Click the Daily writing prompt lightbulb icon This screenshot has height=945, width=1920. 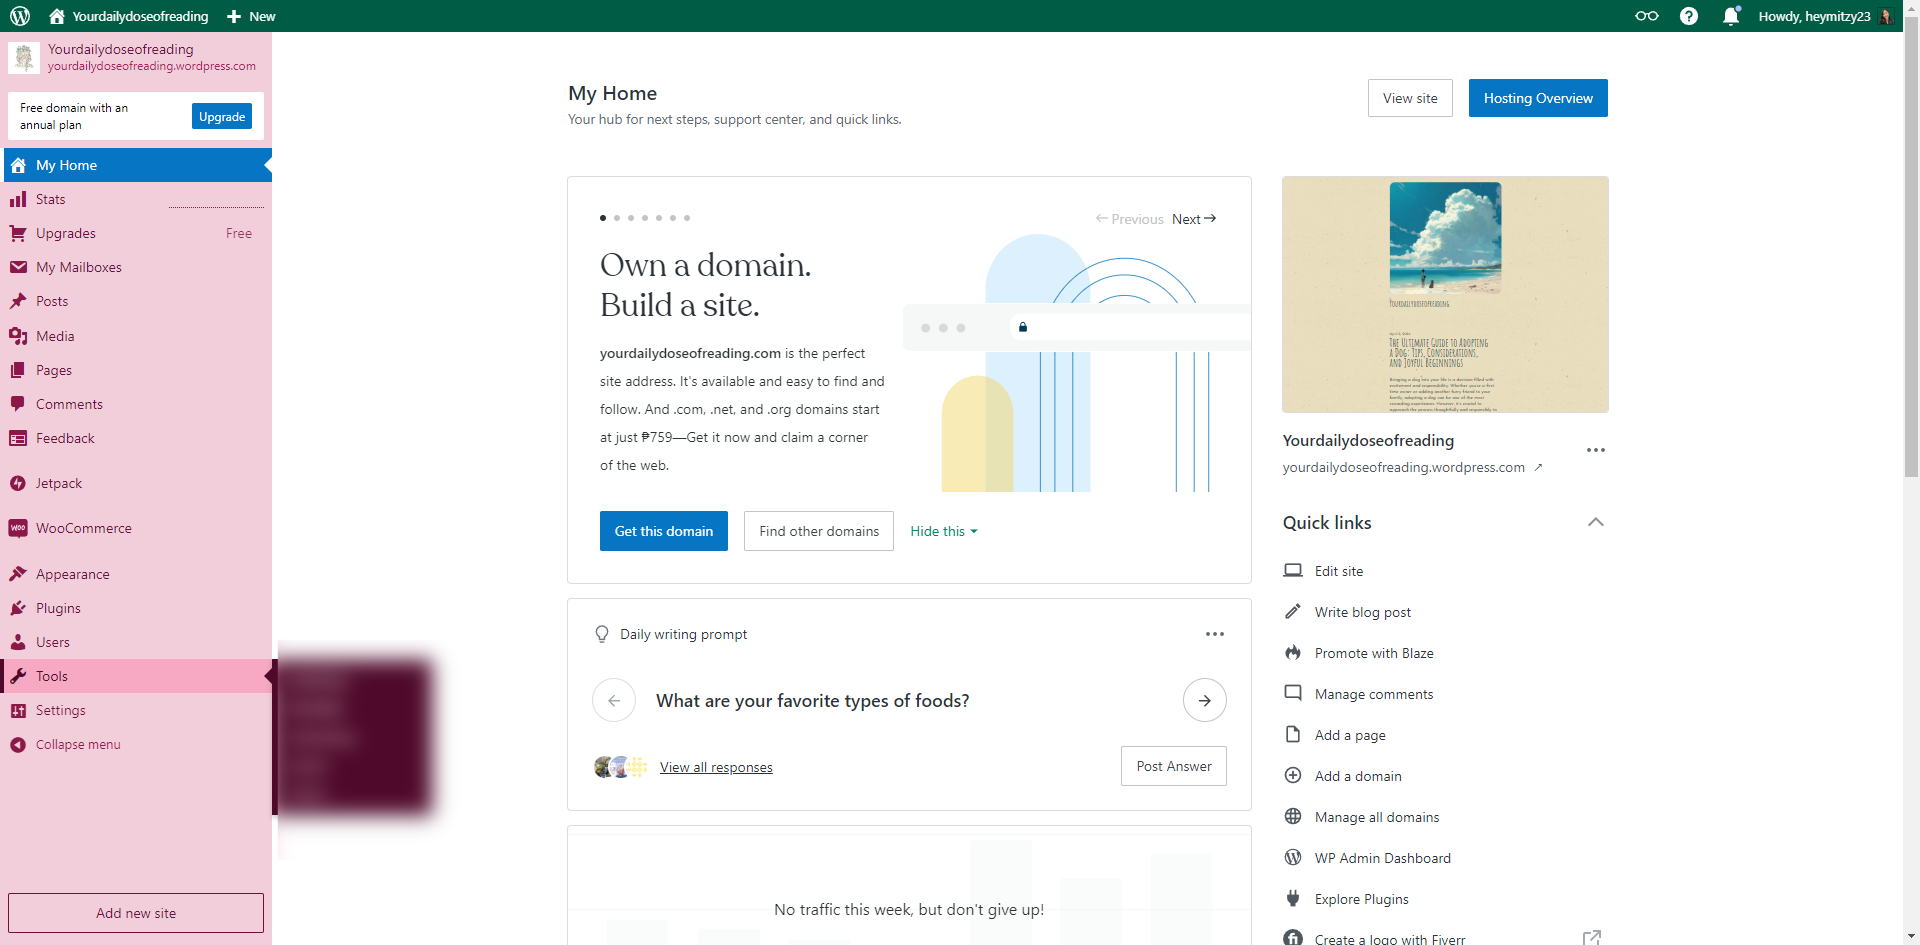point(602,634)
